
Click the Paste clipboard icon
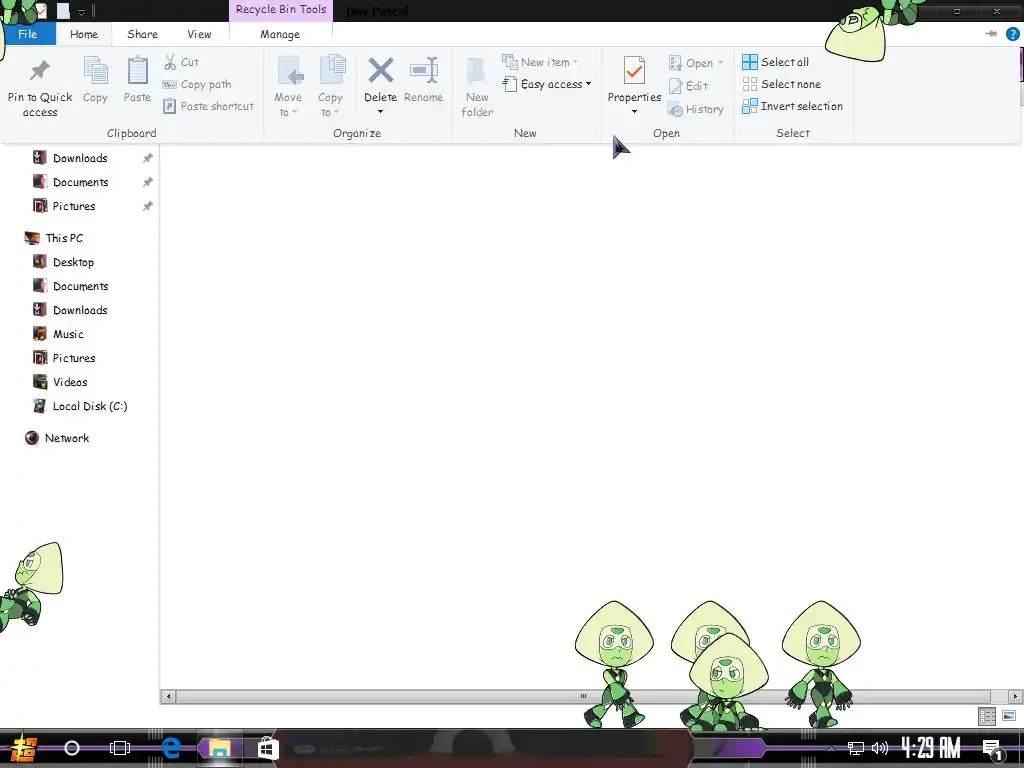[137, 71]
